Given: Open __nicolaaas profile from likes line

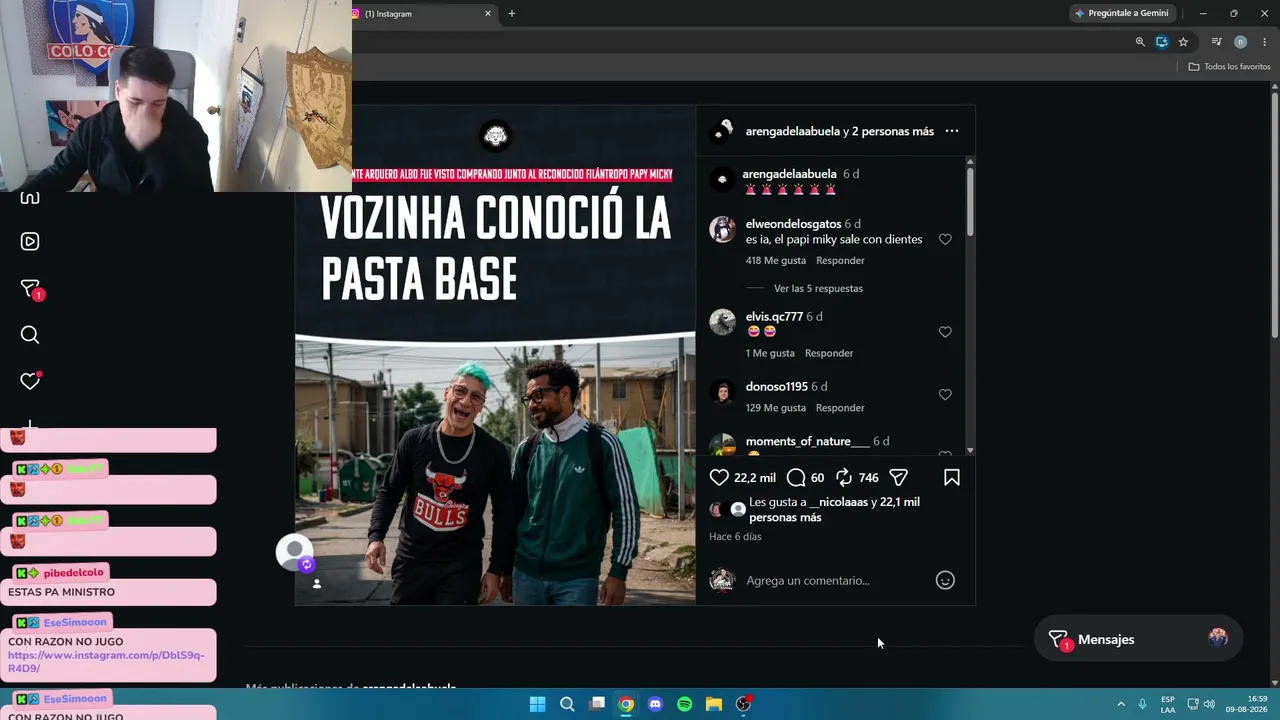Looking at the screenshot, I should pyautogui.click(x=838, y=502).
